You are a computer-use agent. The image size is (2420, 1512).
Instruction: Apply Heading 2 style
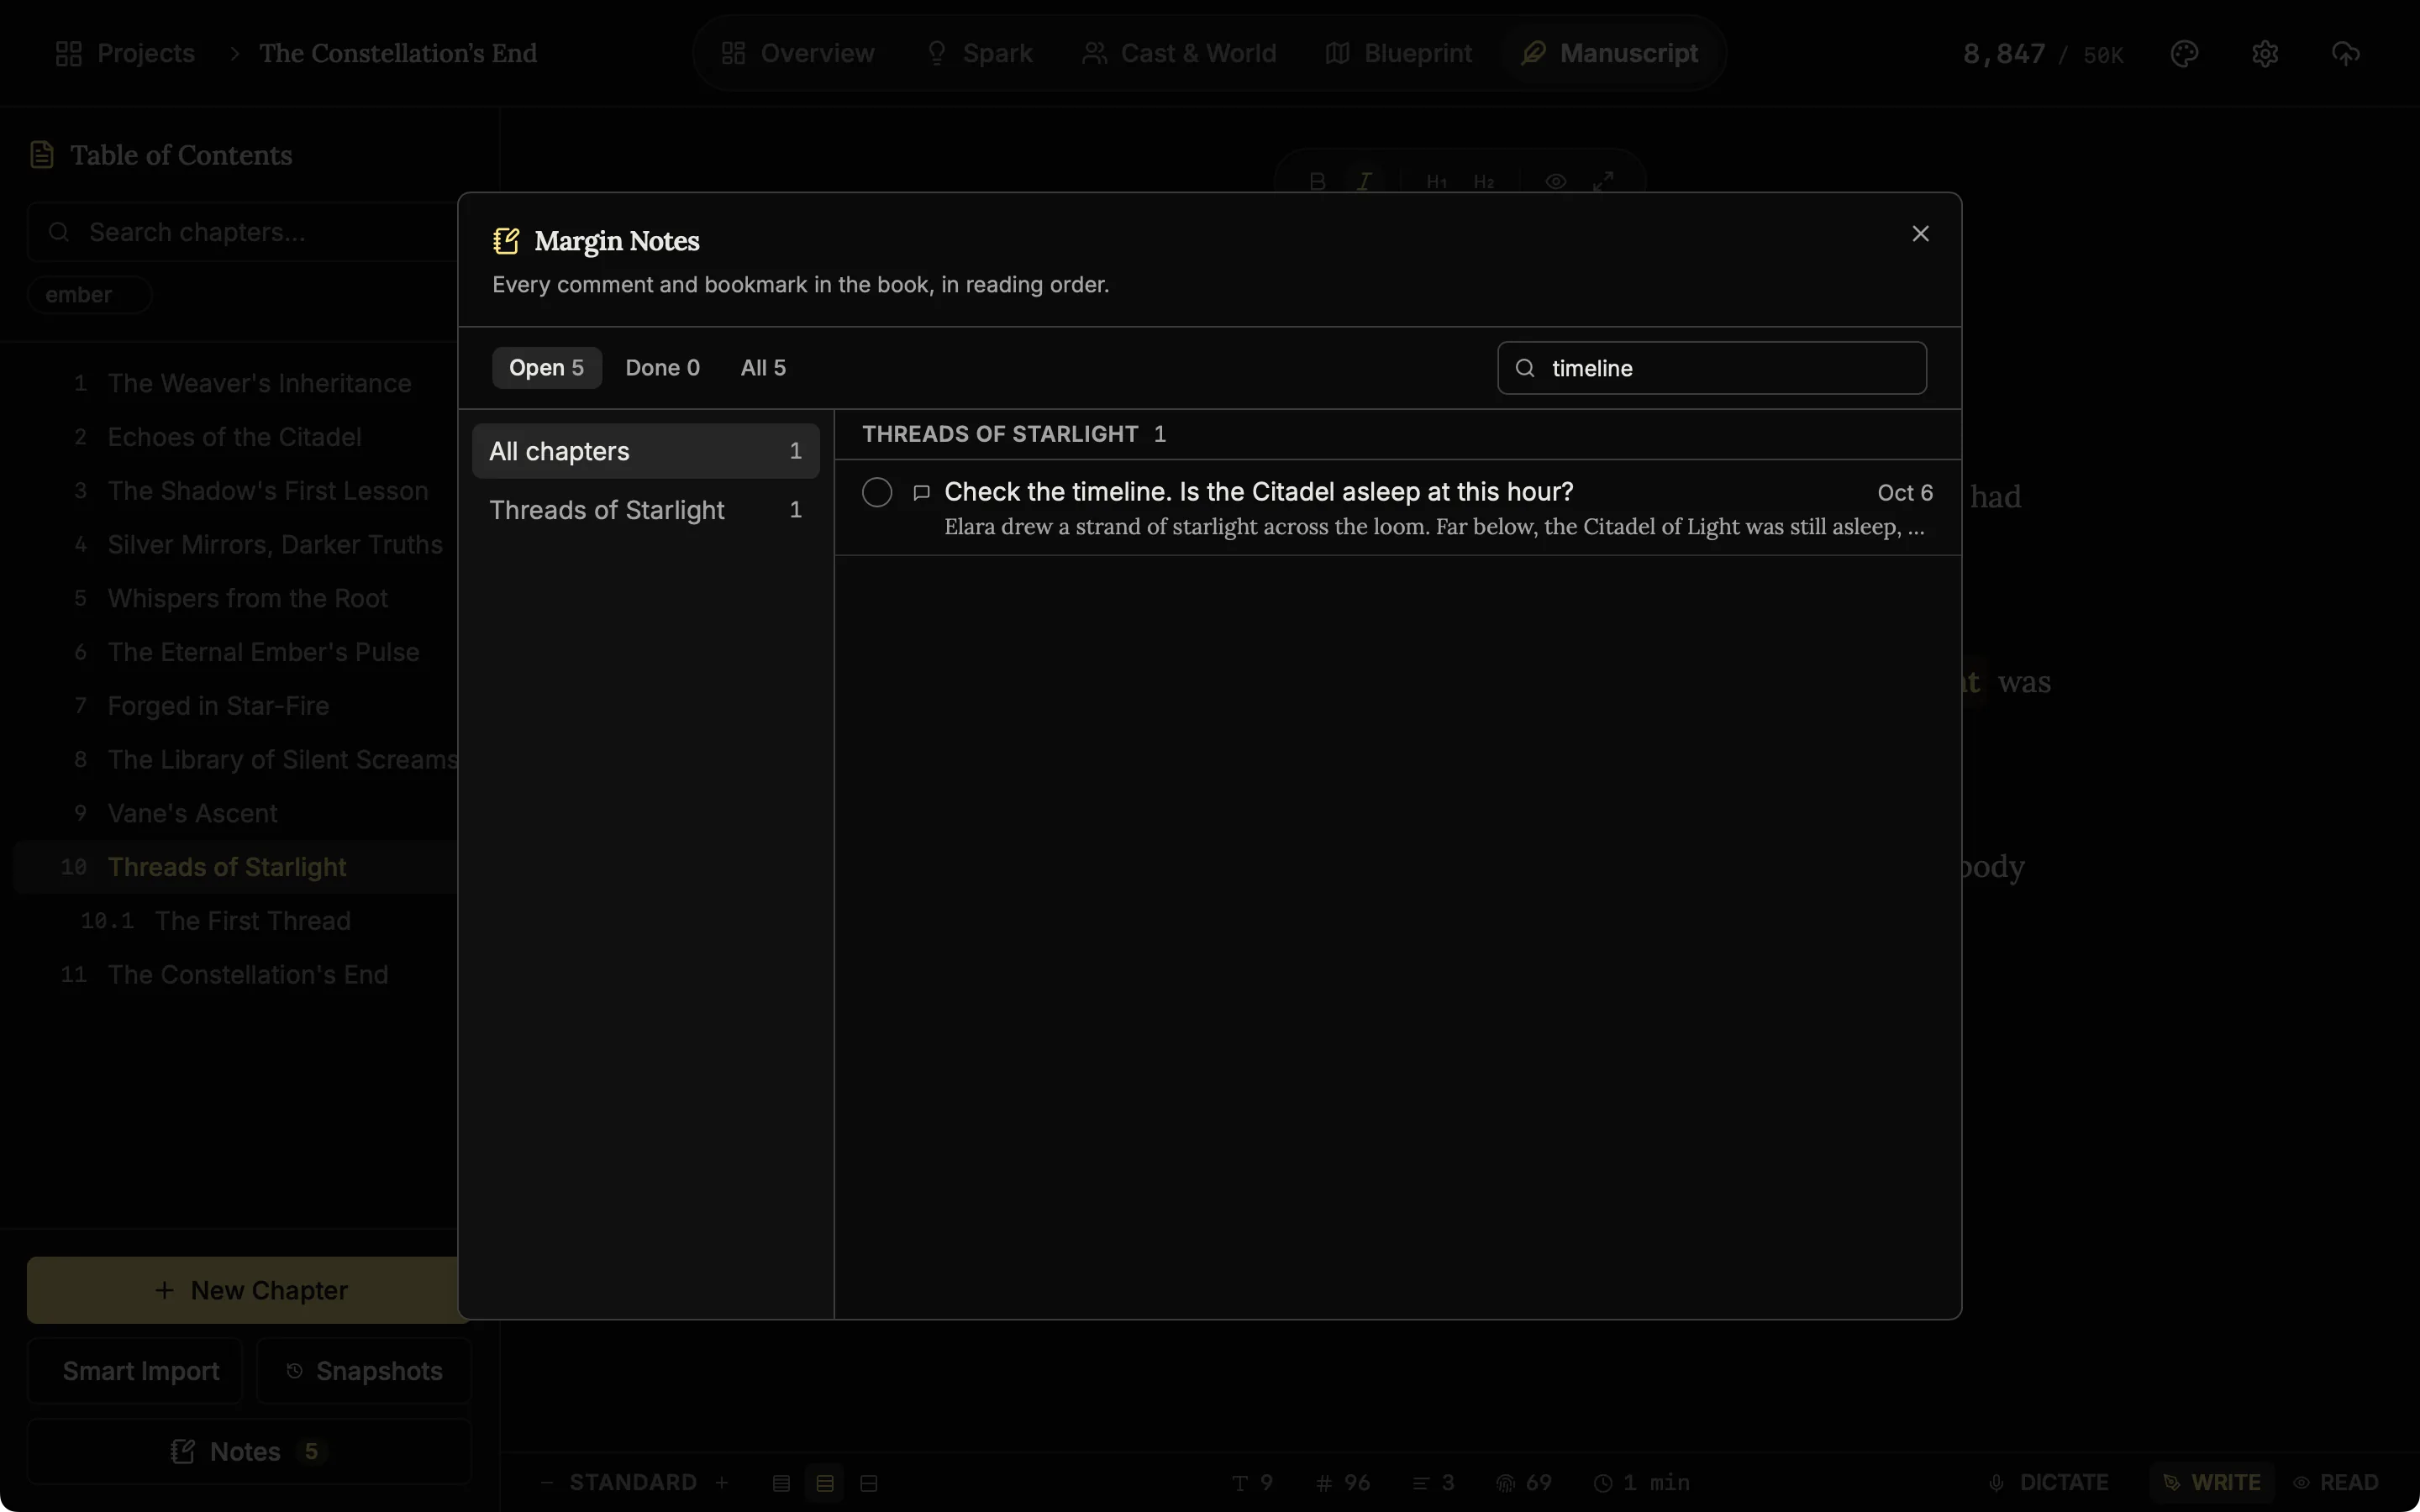pyautogui.click(x=1483, y=181)
